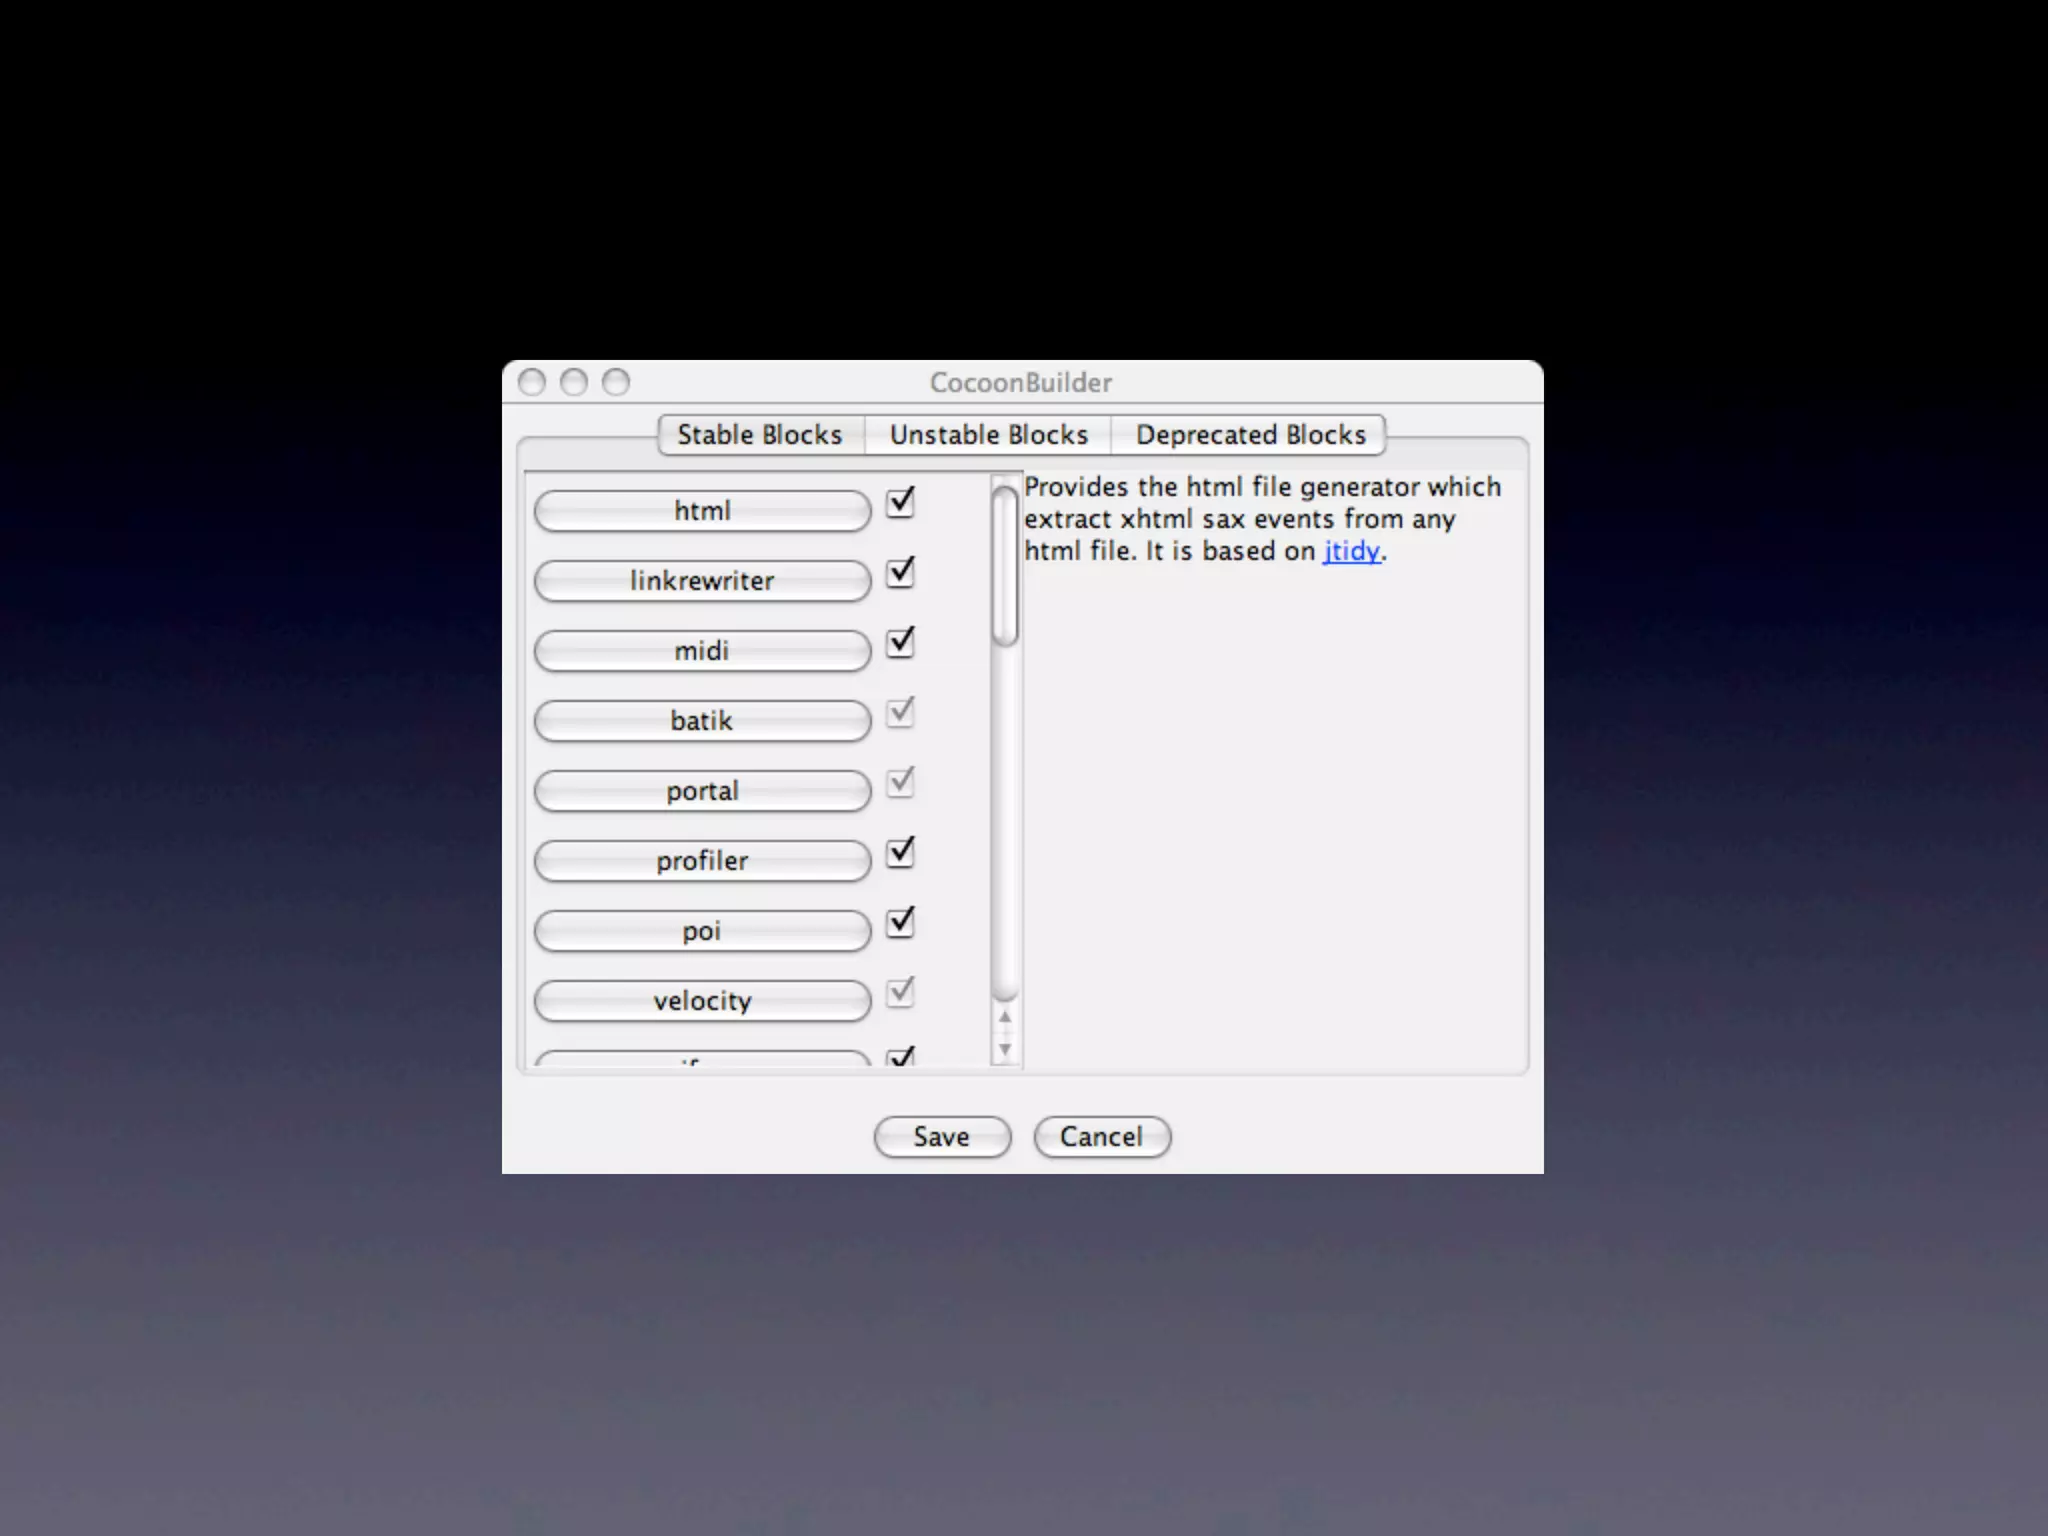Click the html block button

coord(702,511)
